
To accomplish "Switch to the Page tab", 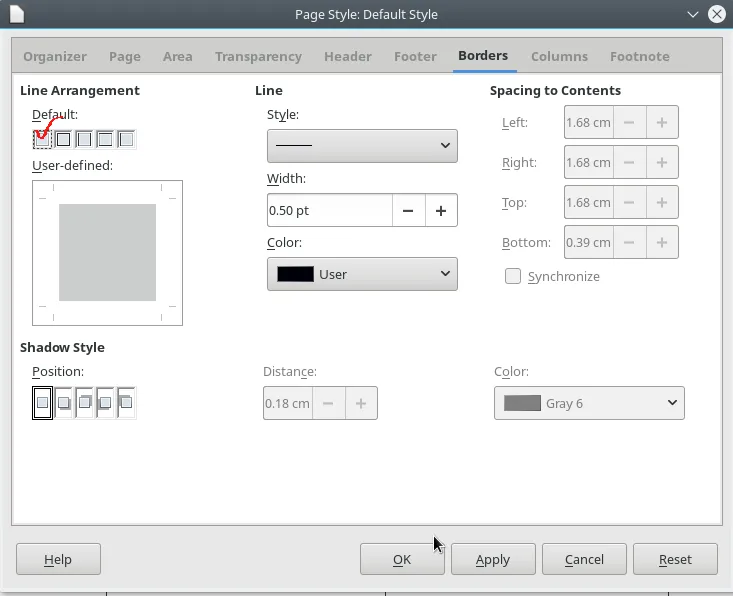I will tap(125, 57).
